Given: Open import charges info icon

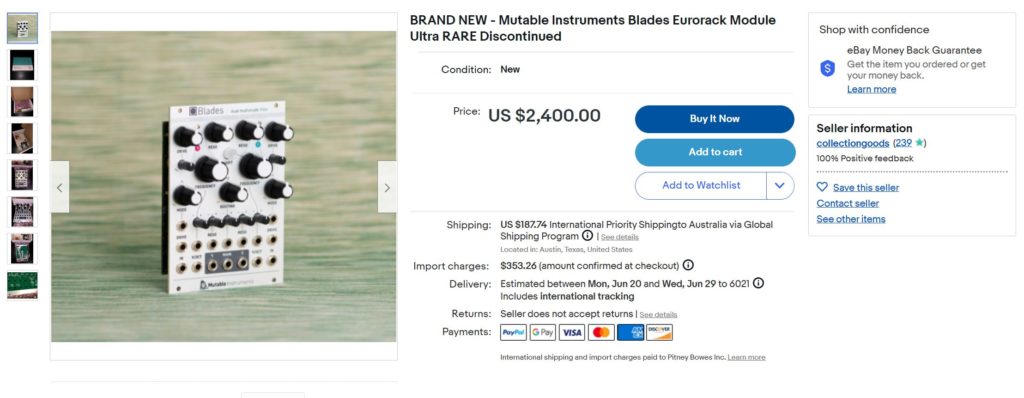Looking at the screenshot, I should click(688, 265).
